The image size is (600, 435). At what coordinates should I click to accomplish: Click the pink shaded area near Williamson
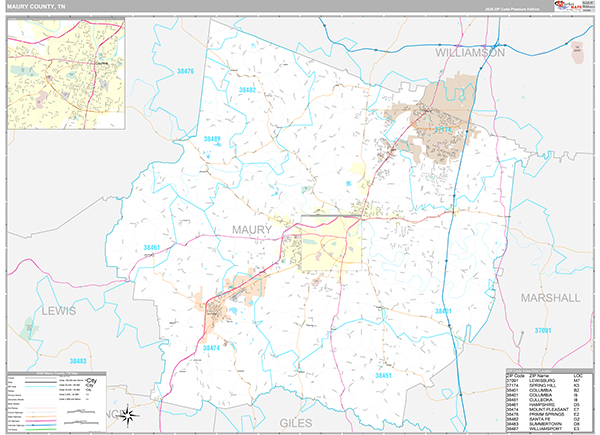pyautogui.click(x=577, y=52)
